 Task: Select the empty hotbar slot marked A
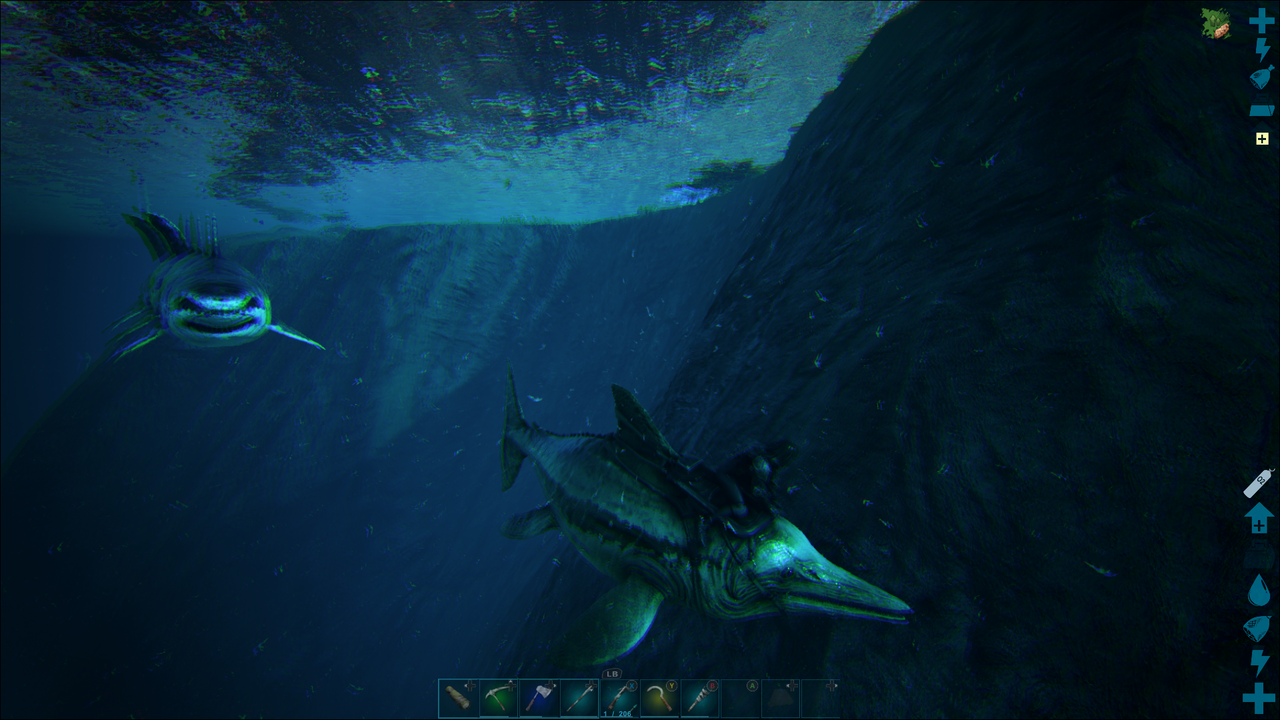[741, 699]
